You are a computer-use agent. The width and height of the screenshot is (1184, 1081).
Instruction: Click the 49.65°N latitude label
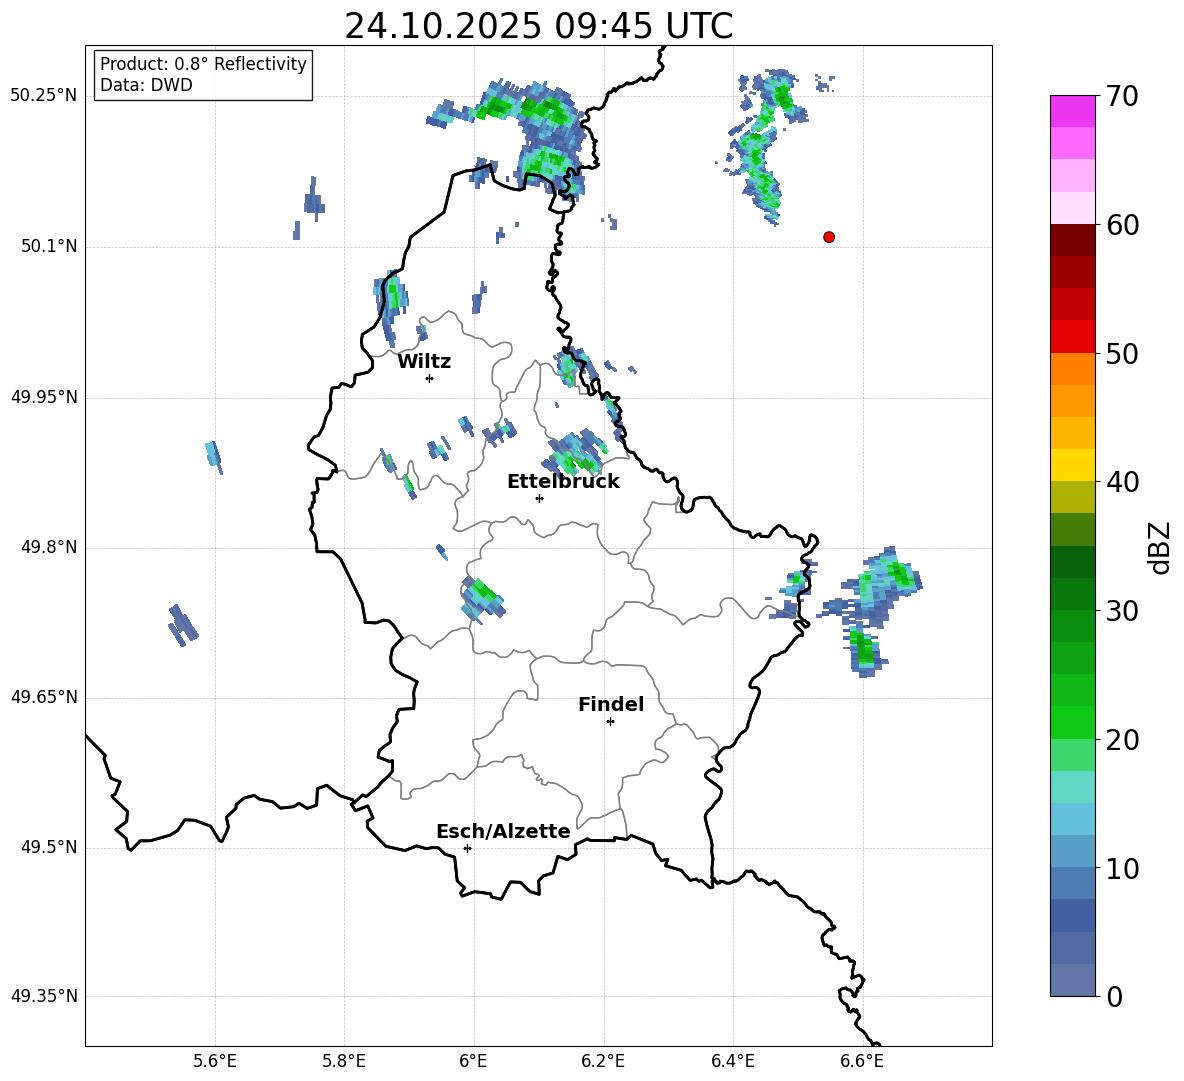(44, 697)
